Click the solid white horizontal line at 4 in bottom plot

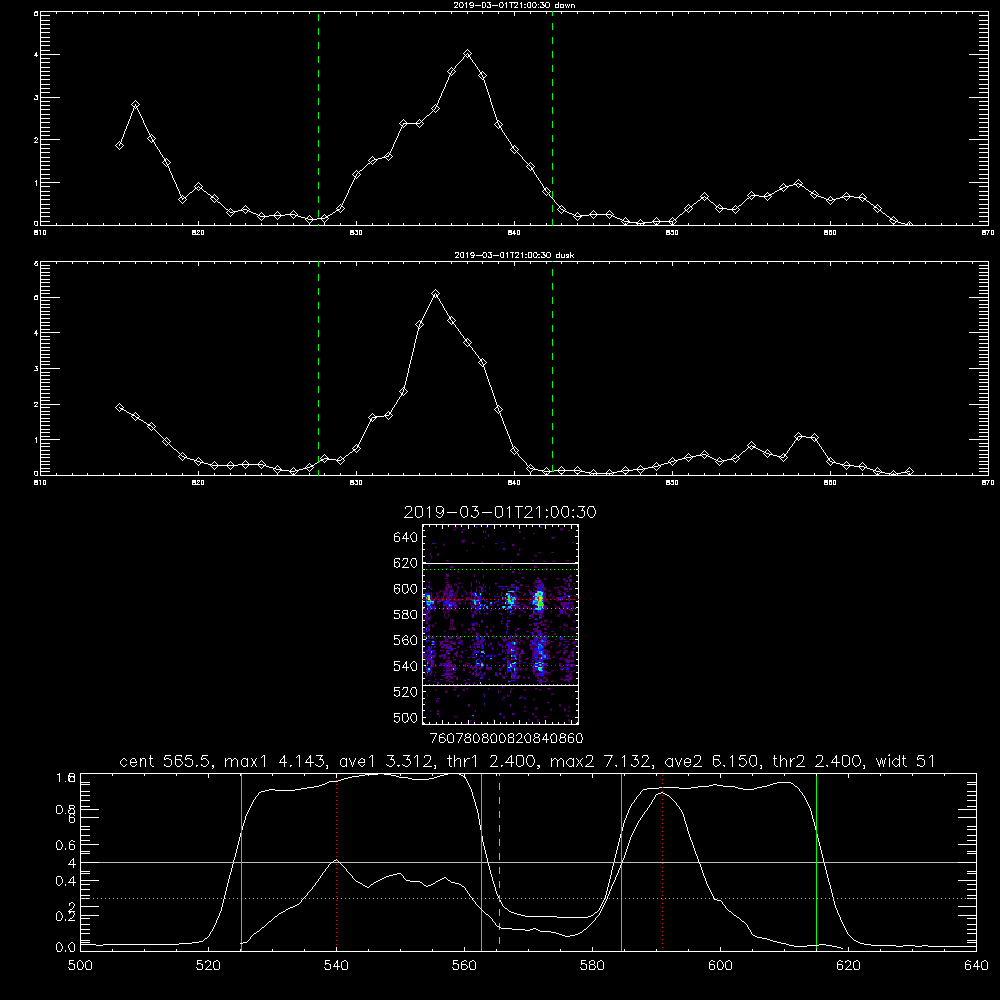[528, 862]
